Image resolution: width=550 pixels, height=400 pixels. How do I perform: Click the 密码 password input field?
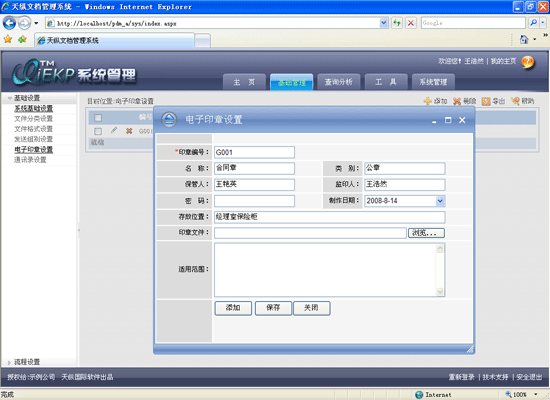[x=254, y=201]
